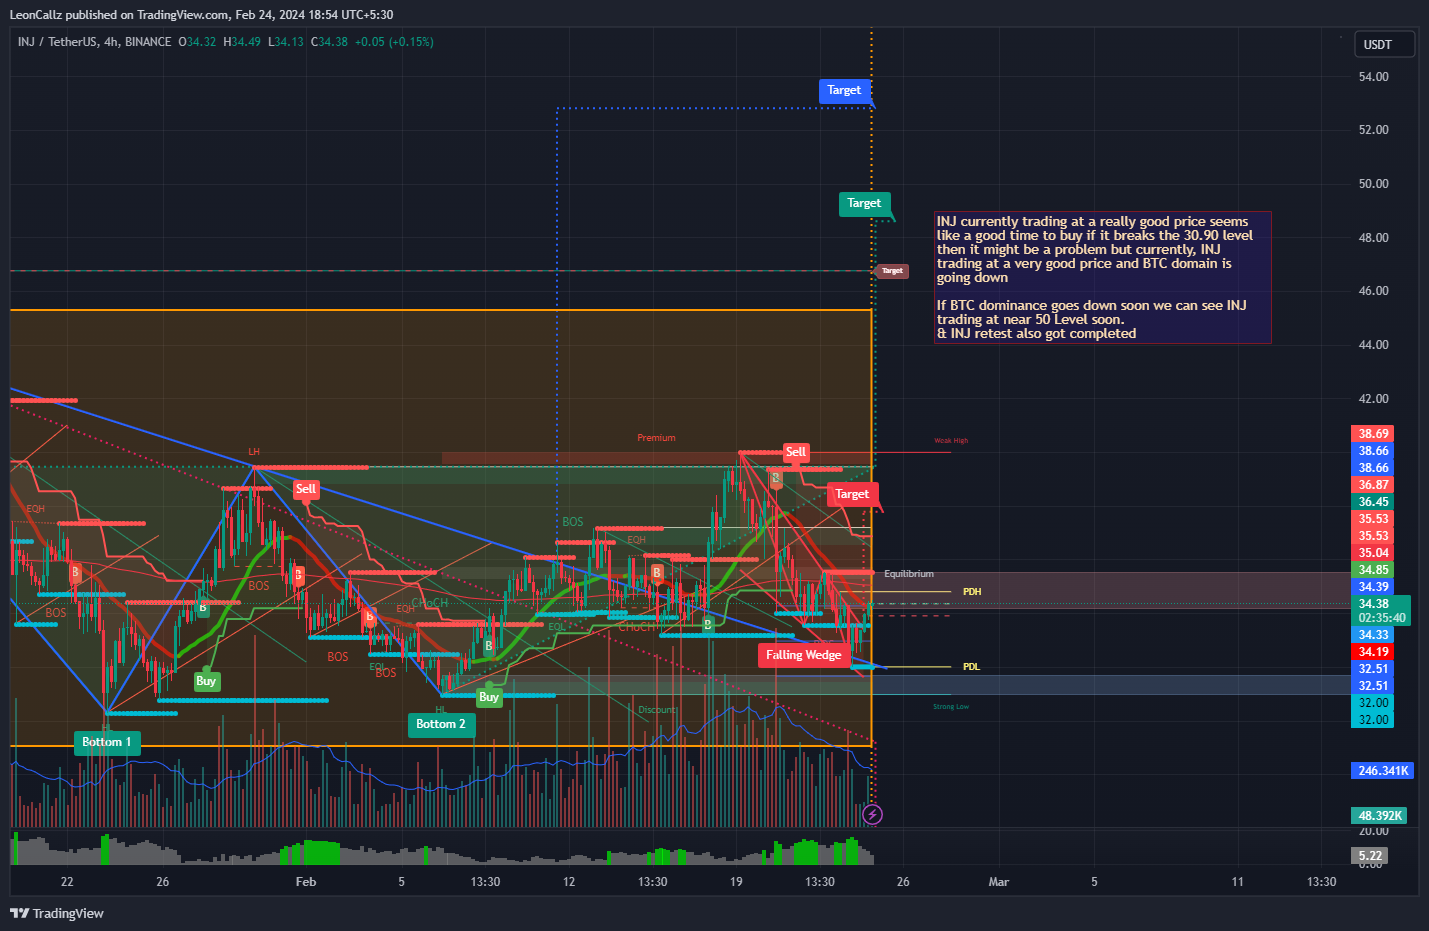
Task: Click the current price 34.38 countdown tag
Action: click(x=1381, y=611)
